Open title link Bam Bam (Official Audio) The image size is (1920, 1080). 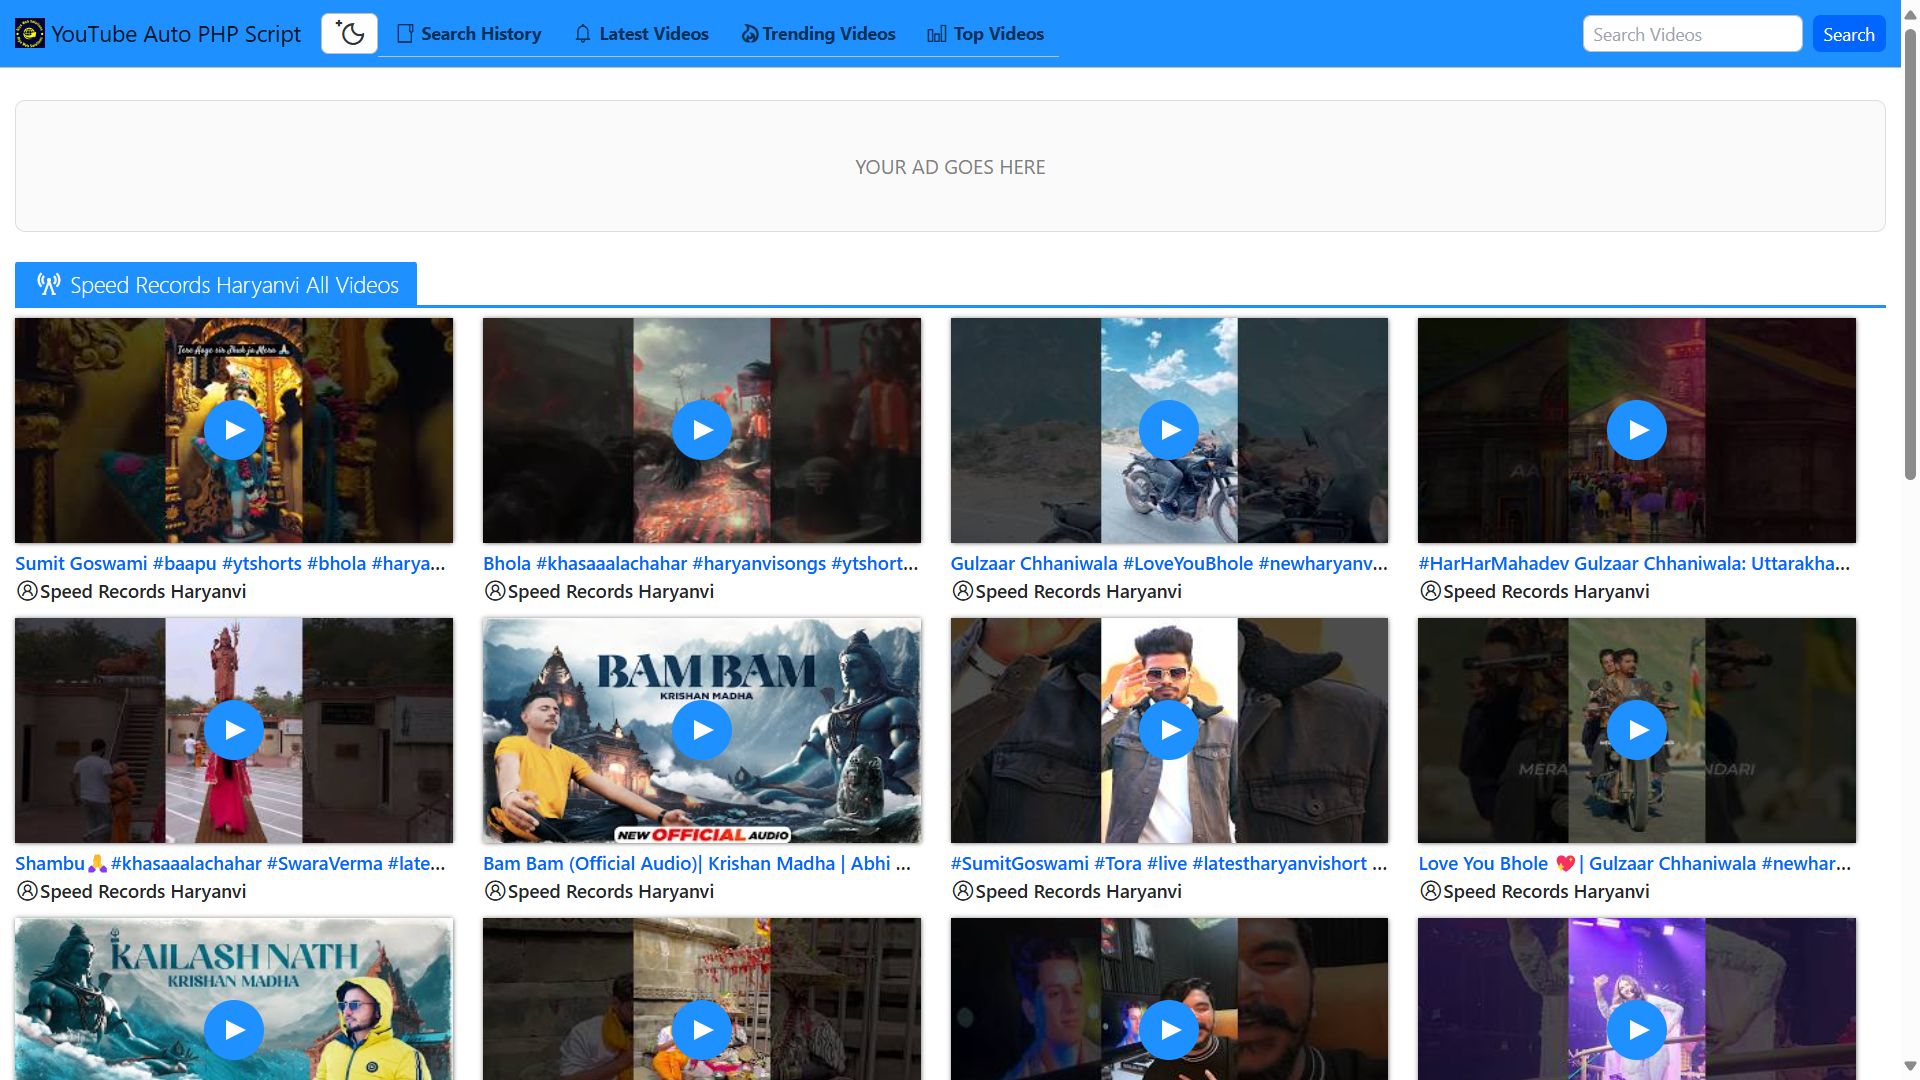pos(697,863)
